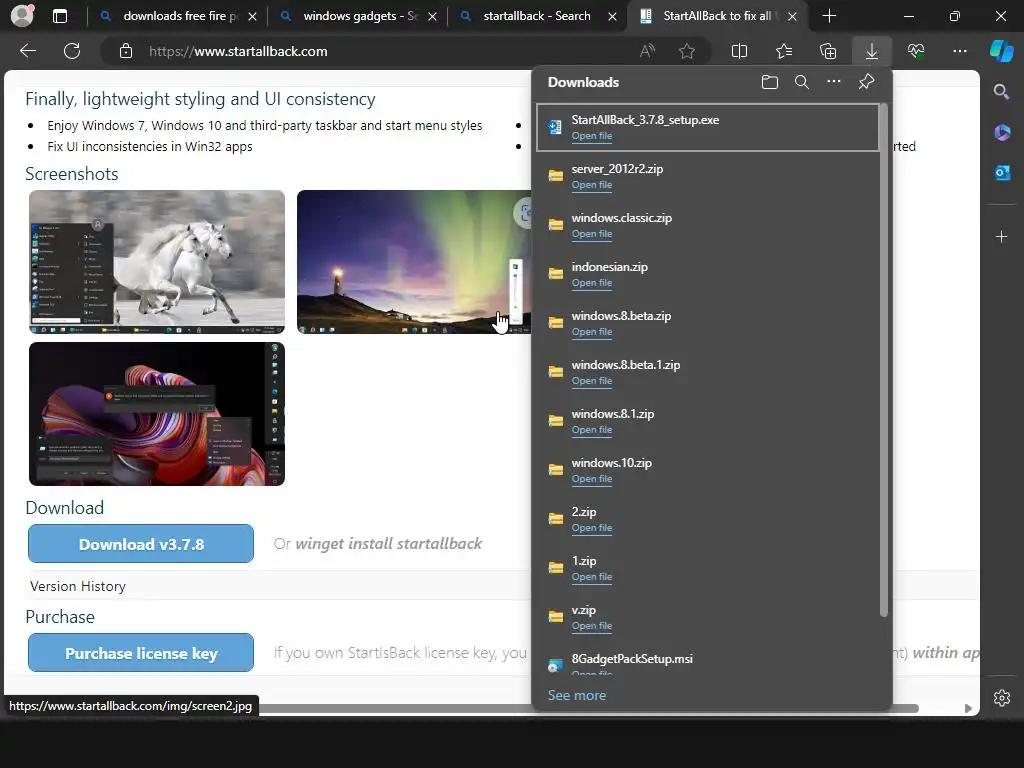This screenshot has width=1024, height=768.
Task: Click downloads panel vertical scrollbar
Action: 884,359
